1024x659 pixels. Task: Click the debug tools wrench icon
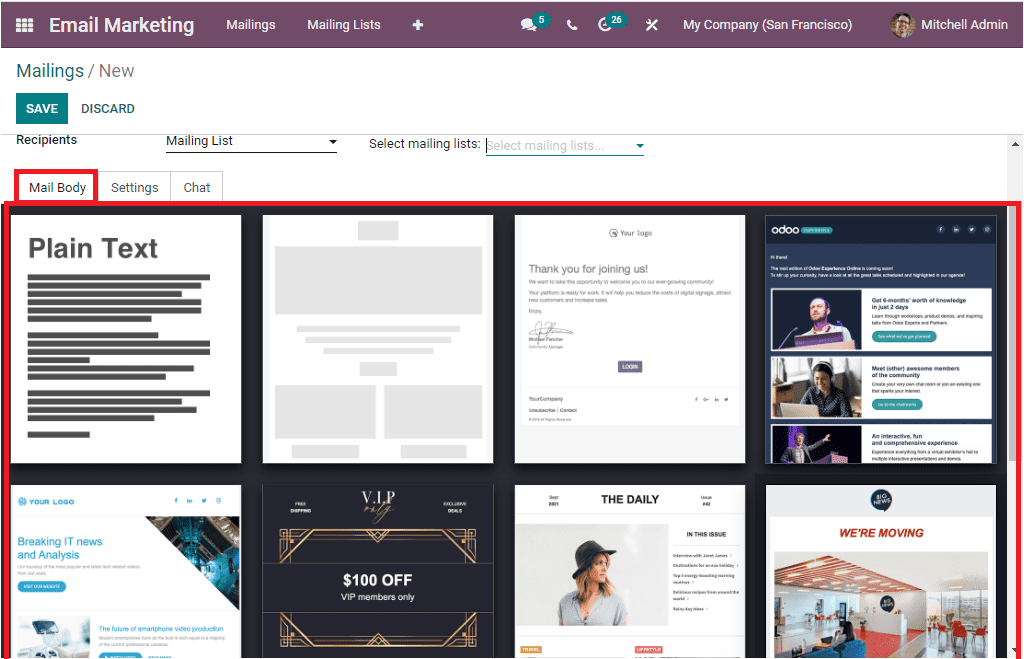click(651, 25)
